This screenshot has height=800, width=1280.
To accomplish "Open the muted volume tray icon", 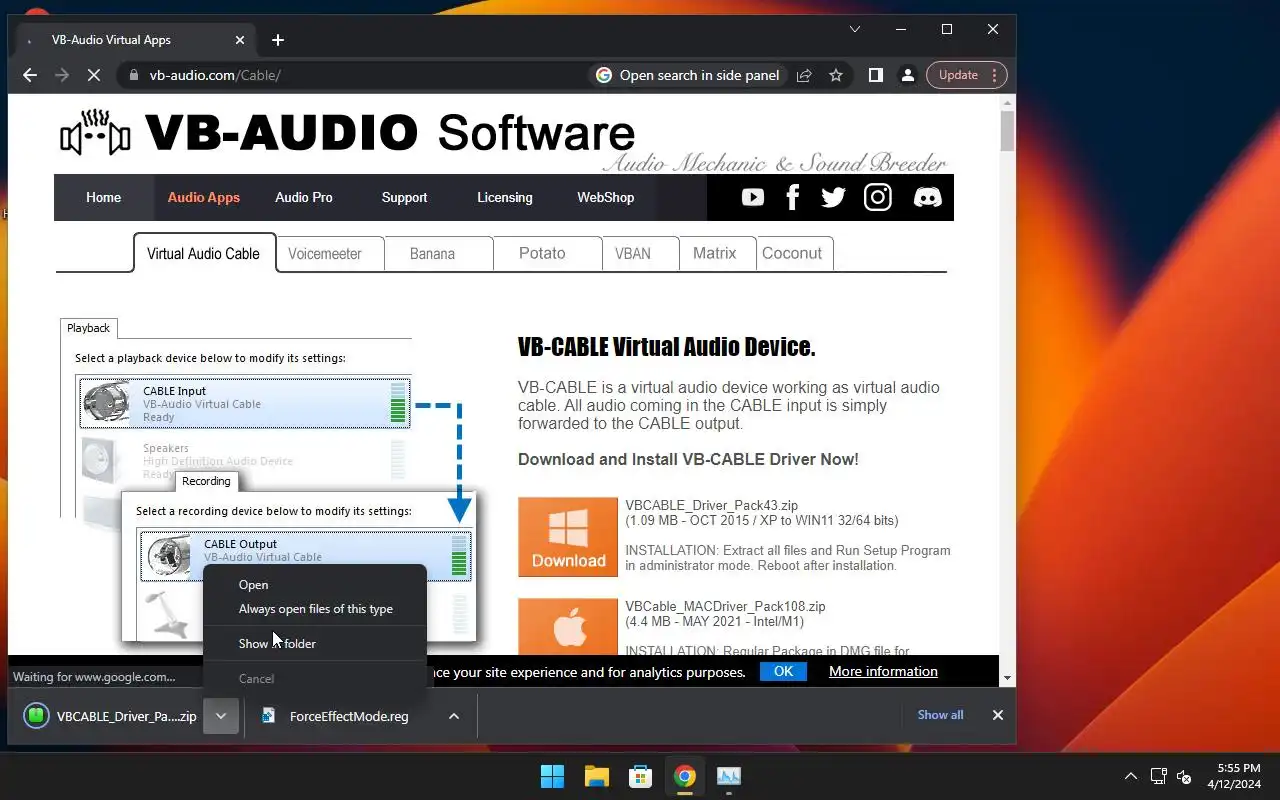I will point(1185,776).
